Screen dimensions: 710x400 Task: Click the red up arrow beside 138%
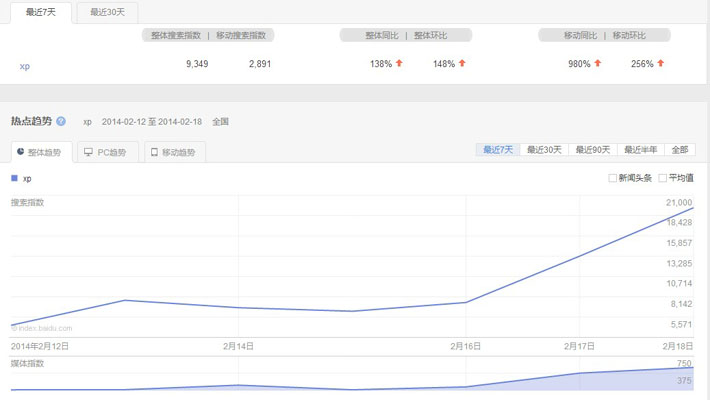pyautogui.click(x=400, y=64)
